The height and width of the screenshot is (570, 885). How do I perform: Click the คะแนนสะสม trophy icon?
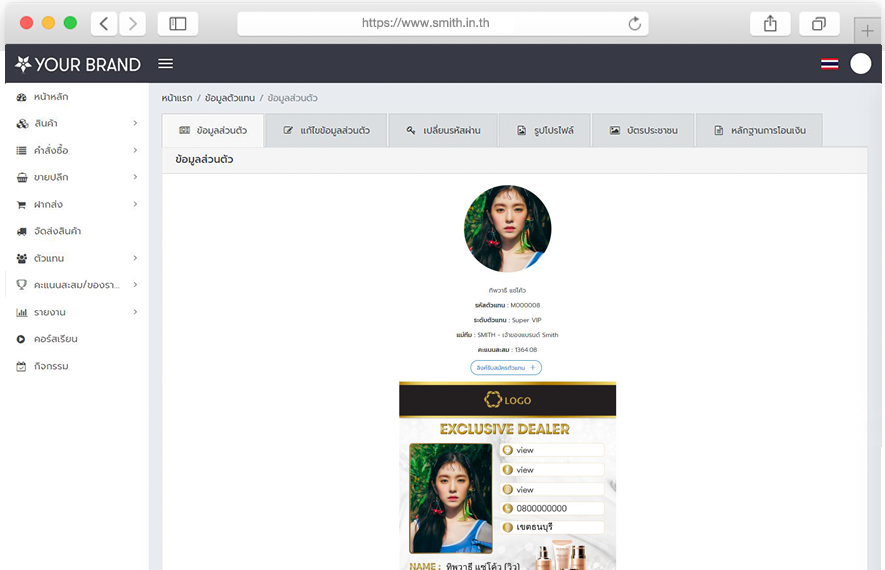[21, 285]
